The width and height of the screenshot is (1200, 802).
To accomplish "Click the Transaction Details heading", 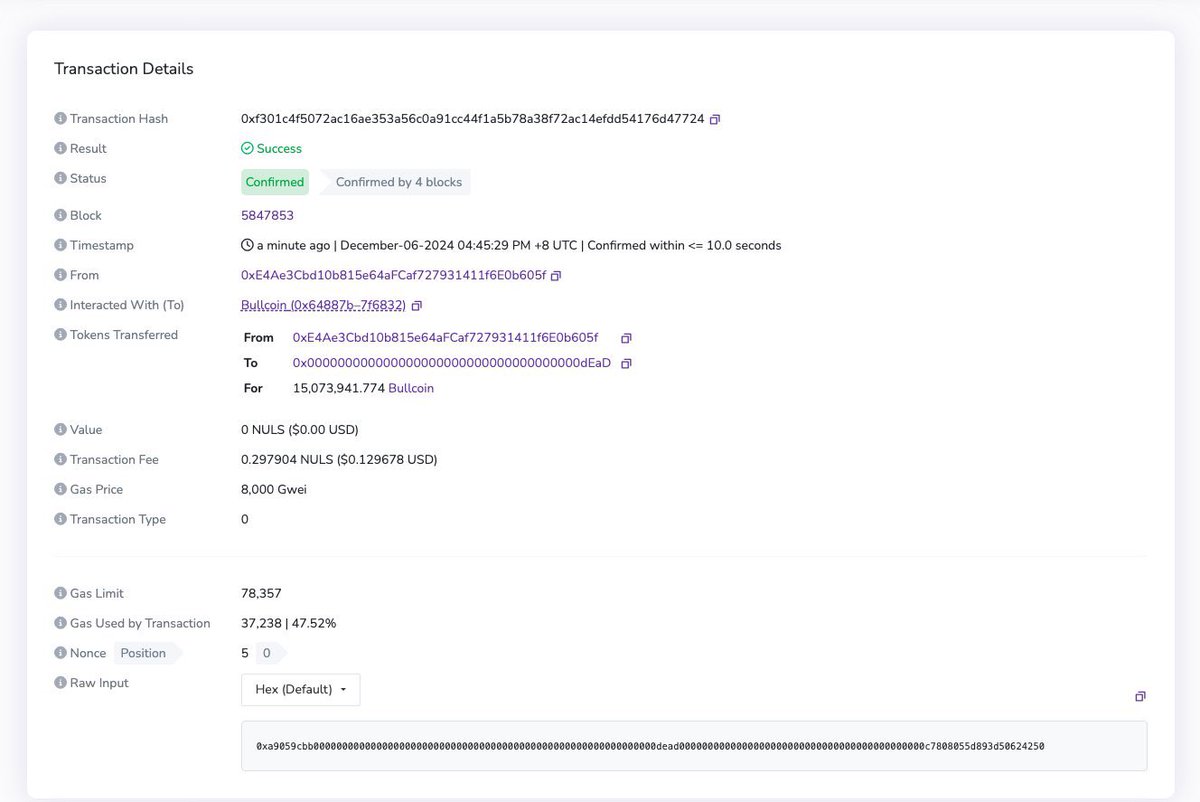I will click(x=124, y=69).
